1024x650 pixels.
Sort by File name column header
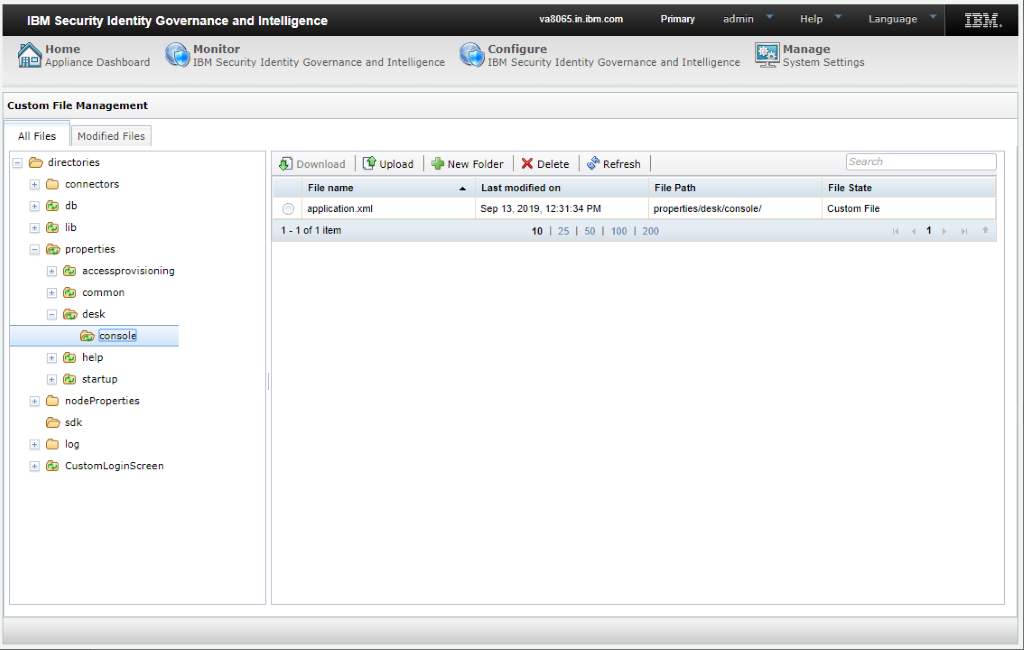coord(387,187)
